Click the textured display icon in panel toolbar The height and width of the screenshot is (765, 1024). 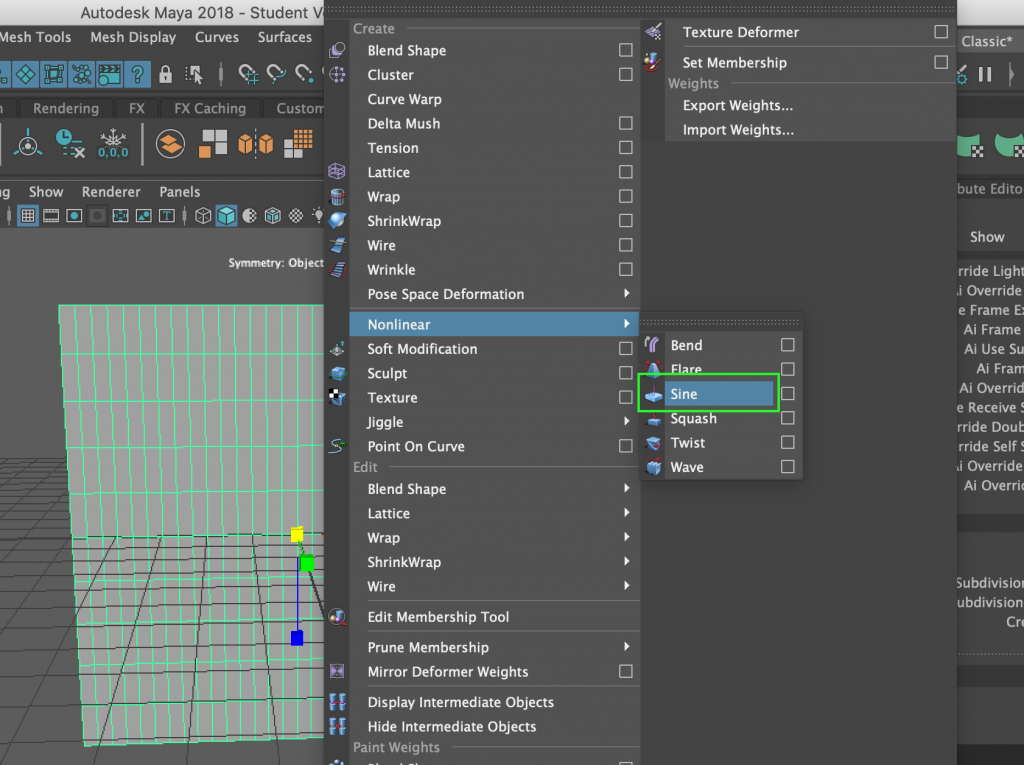[x=273, y=215]
